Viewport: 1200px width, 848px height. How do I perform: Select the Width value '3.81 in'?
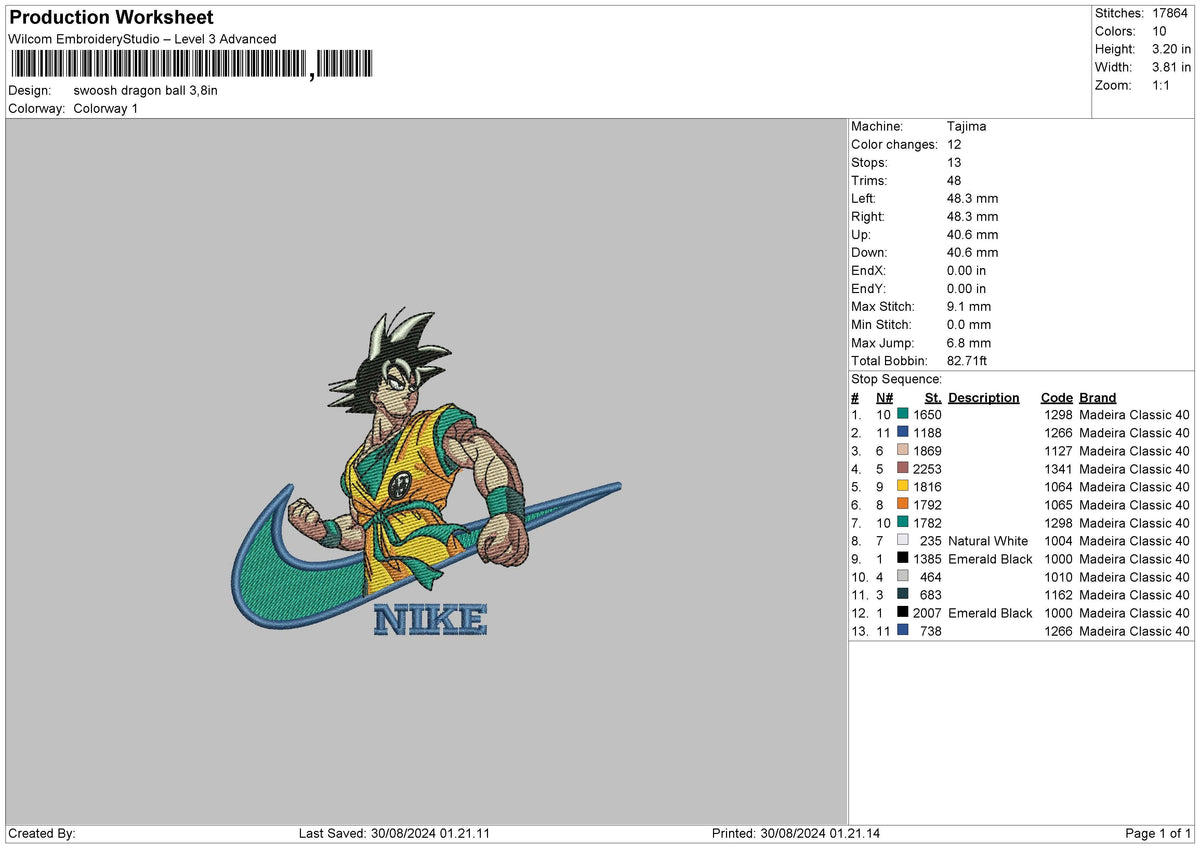click(x=1171, y=67)
